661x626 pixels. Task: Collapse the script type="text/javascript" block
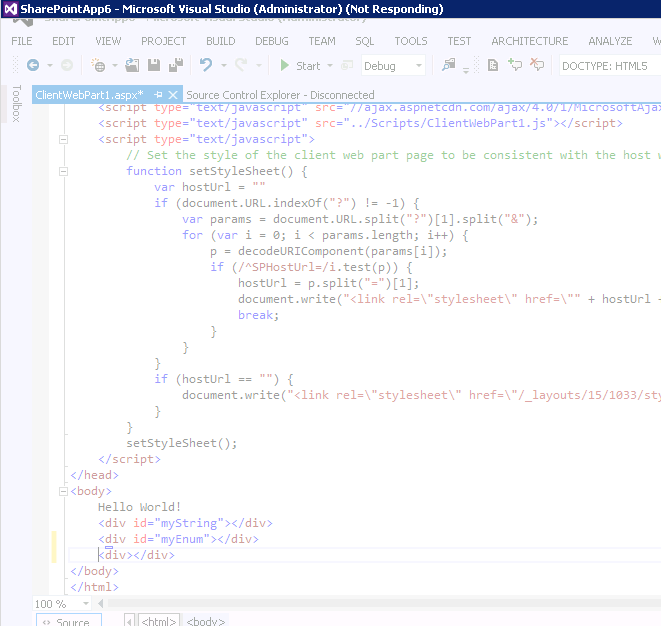pyautogui.click(x=63, y=140)
